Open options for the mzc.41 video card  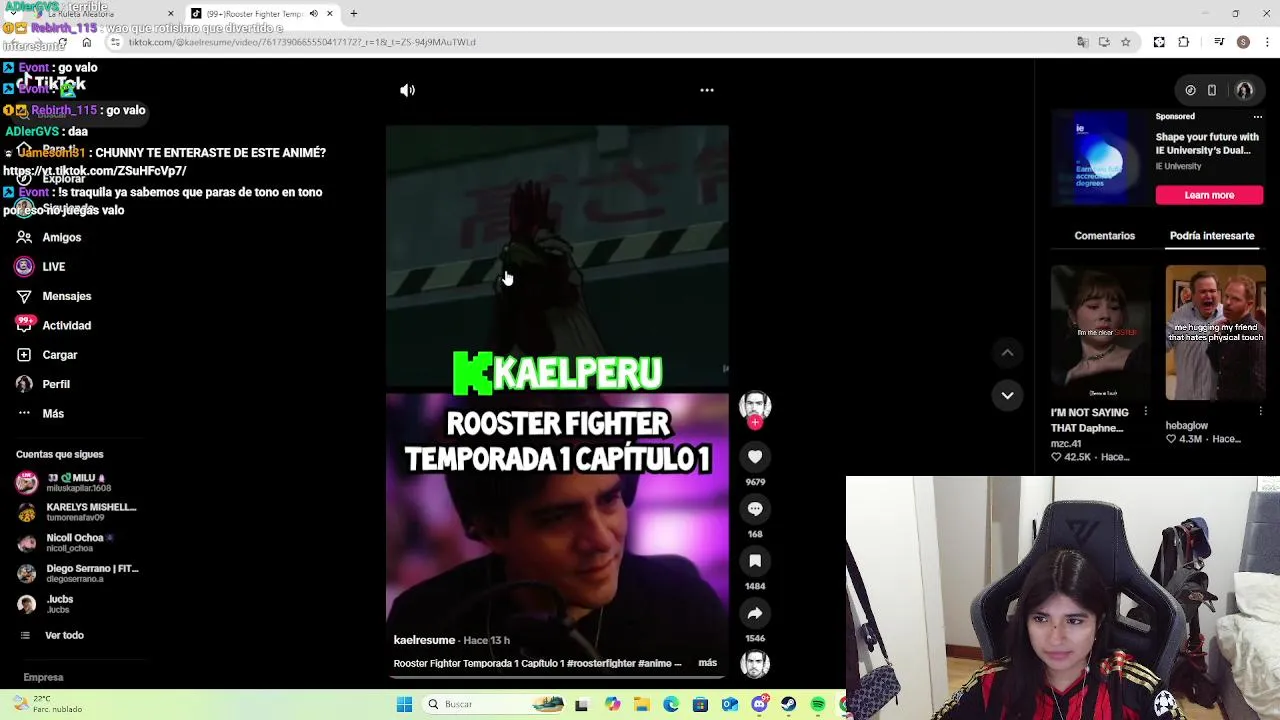(x=1146, y=412)
